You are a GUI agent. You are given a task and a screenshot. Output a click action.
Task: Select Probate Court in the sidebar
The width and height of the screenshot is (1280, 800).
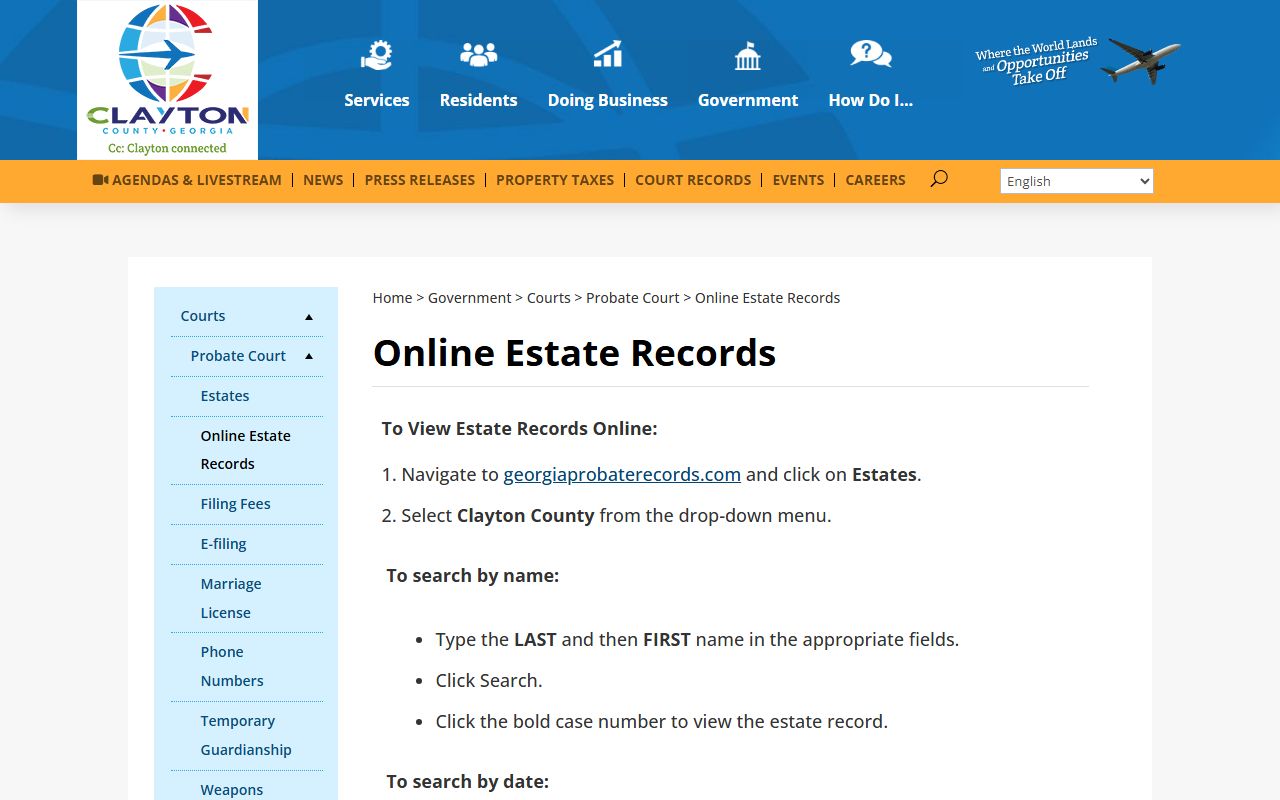click(238, 356)
